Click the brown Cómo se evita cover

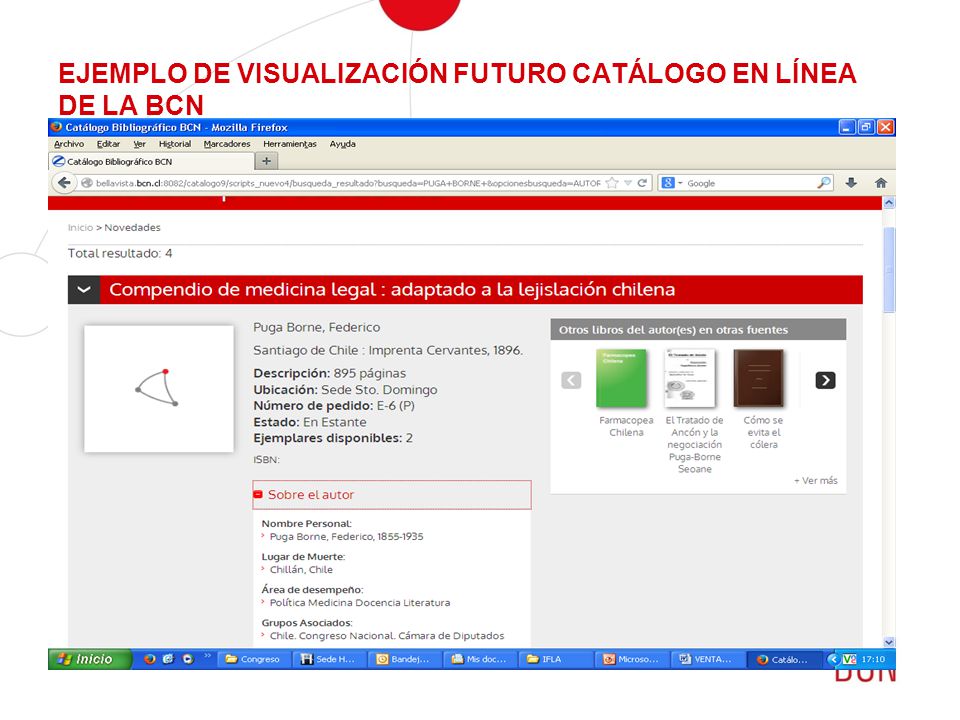pyautogui.click(x=758, y=378)
